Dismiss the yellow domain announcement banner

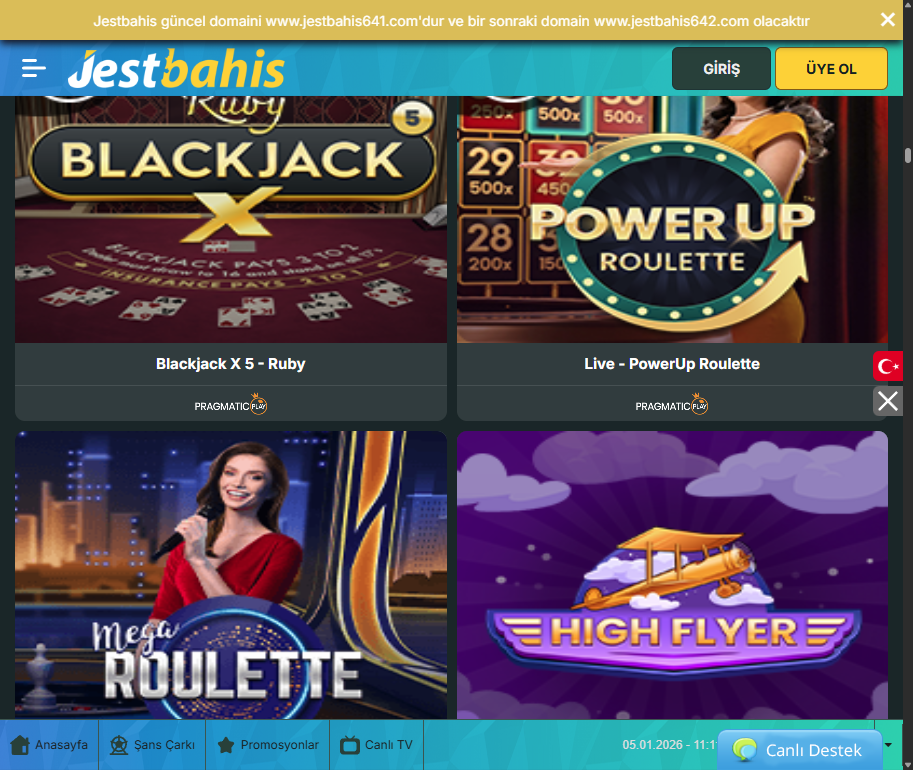(887, 20)
